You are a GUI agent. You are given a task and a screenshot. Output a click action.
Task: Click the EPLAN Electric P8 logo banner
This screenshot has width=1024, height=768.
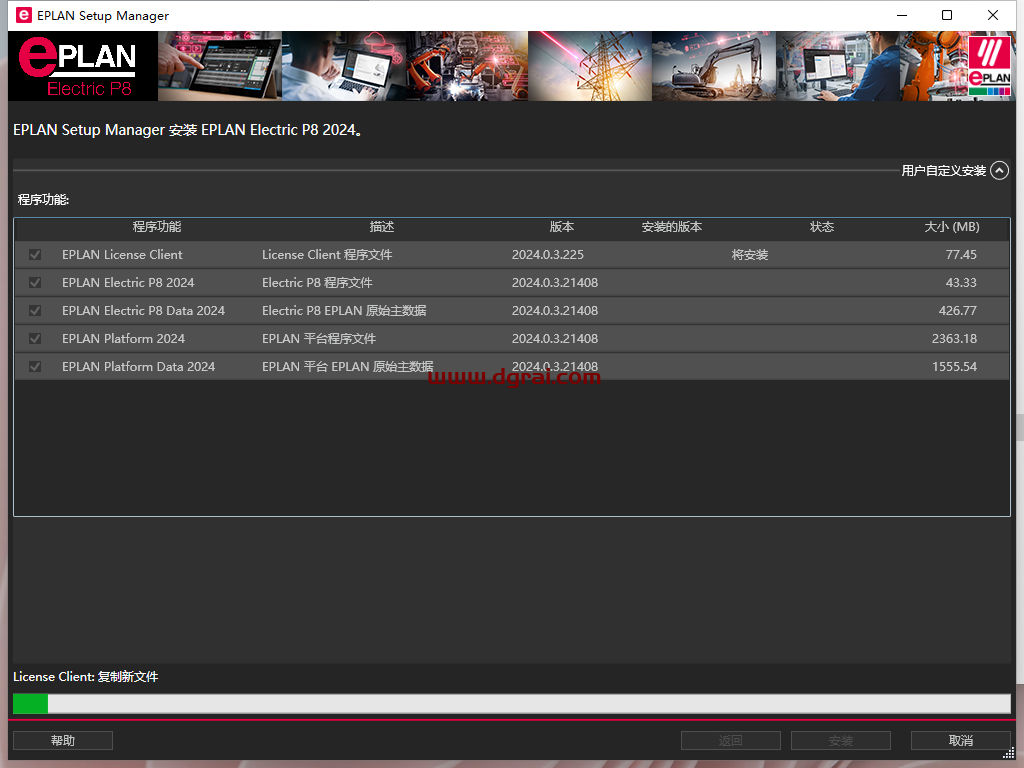(x=83, y=66)
